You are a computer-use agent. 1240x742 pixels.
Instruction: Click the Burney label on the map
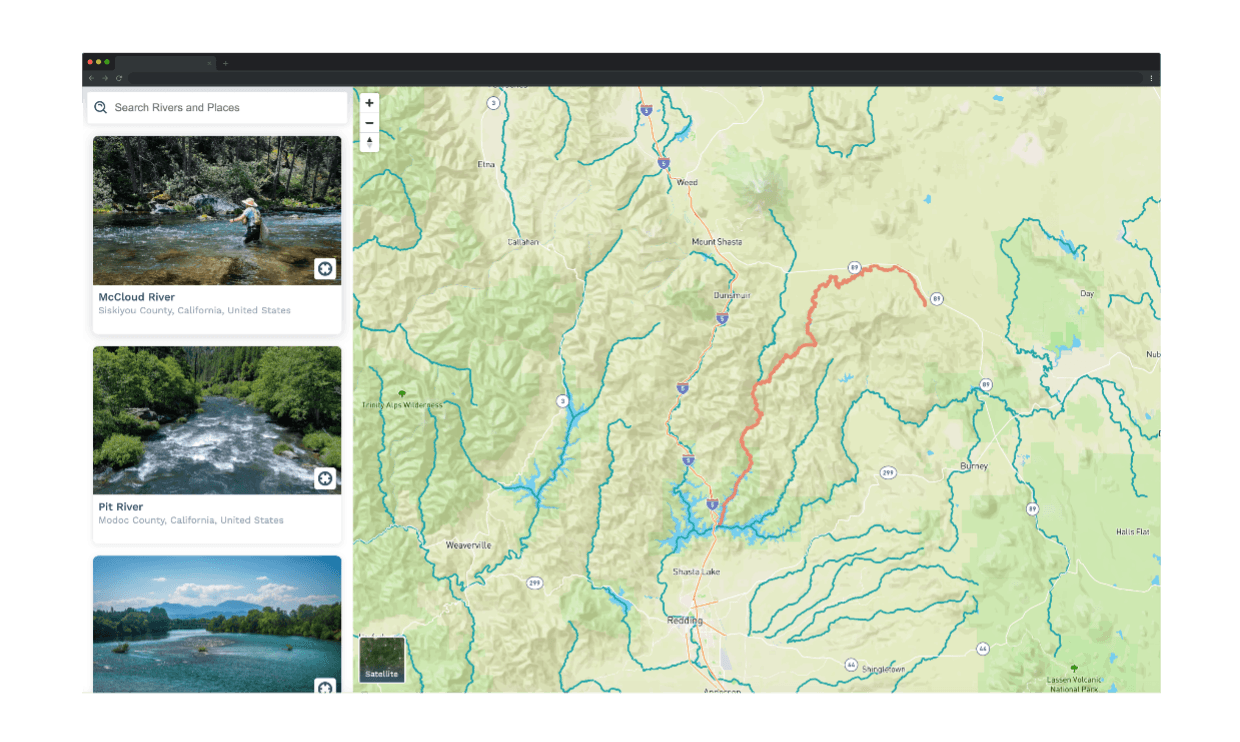[x=974, y=466]
